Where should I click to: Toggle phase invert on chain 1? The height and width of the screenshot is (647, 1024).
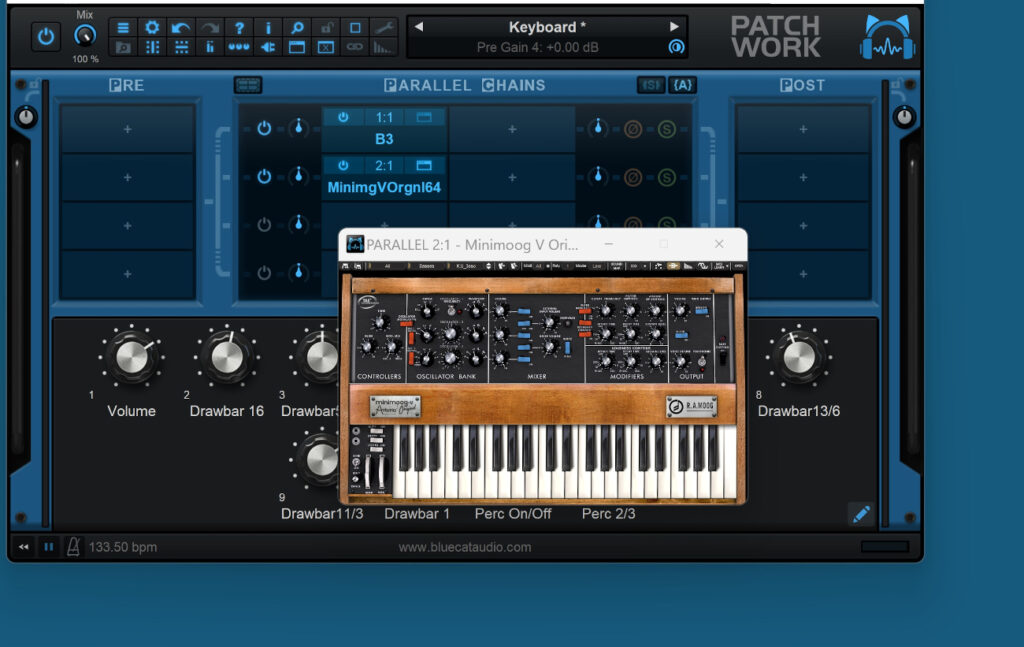click(632, 129)
